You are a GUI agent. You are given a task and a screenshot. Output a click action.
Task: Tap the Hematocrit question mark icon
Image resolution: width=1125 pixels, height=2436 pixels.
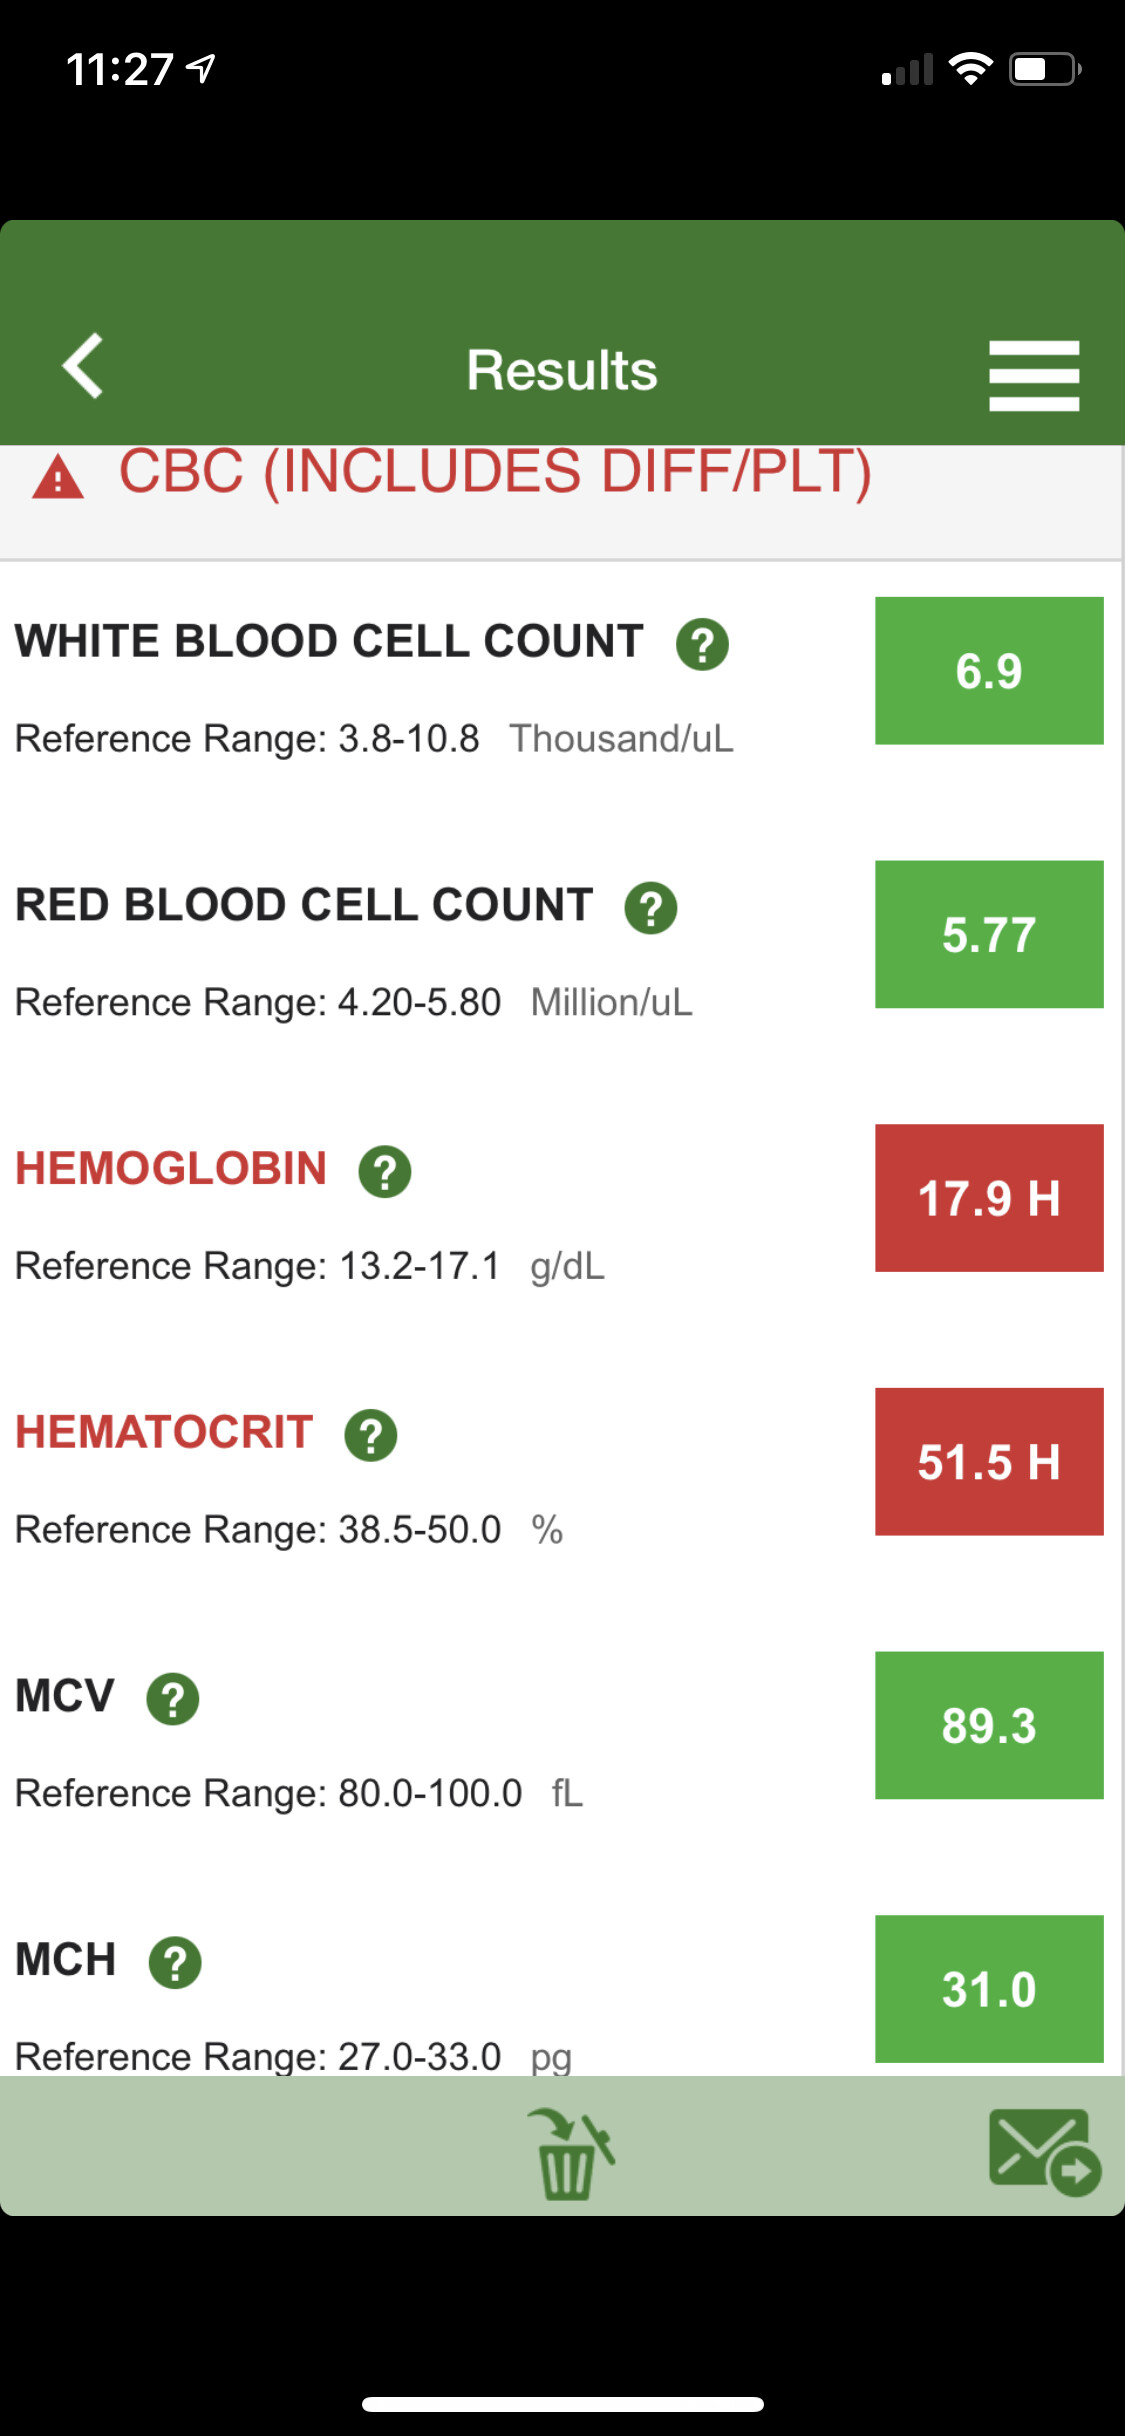pyautogui.click(x=371, y=1435)
